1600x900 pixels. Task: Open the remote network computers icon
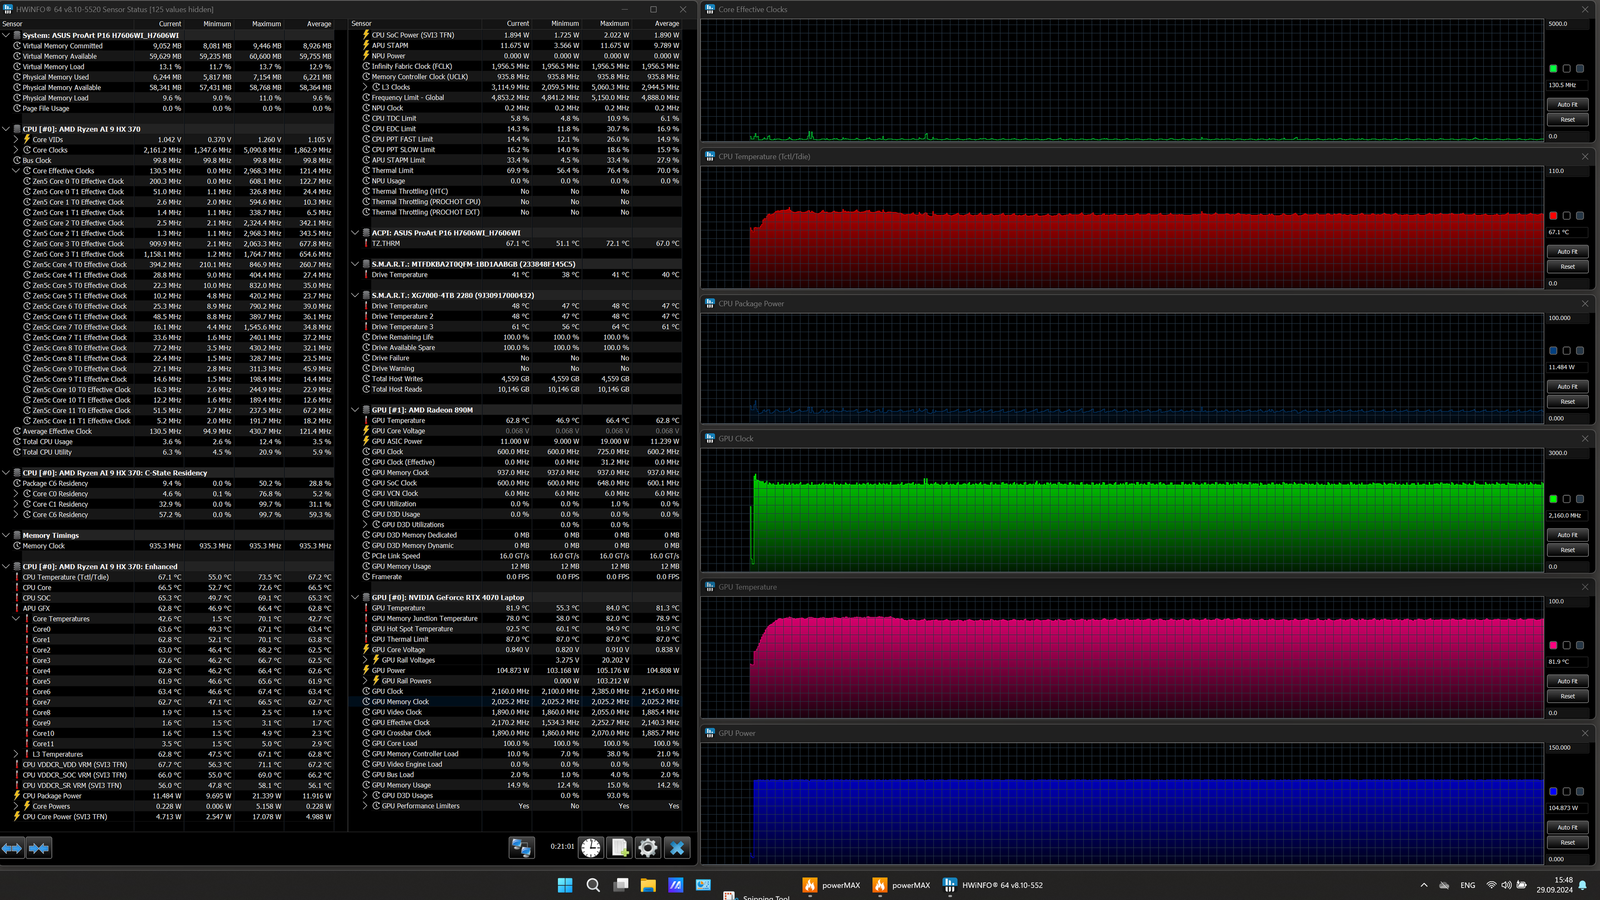[x=521, y=848]
